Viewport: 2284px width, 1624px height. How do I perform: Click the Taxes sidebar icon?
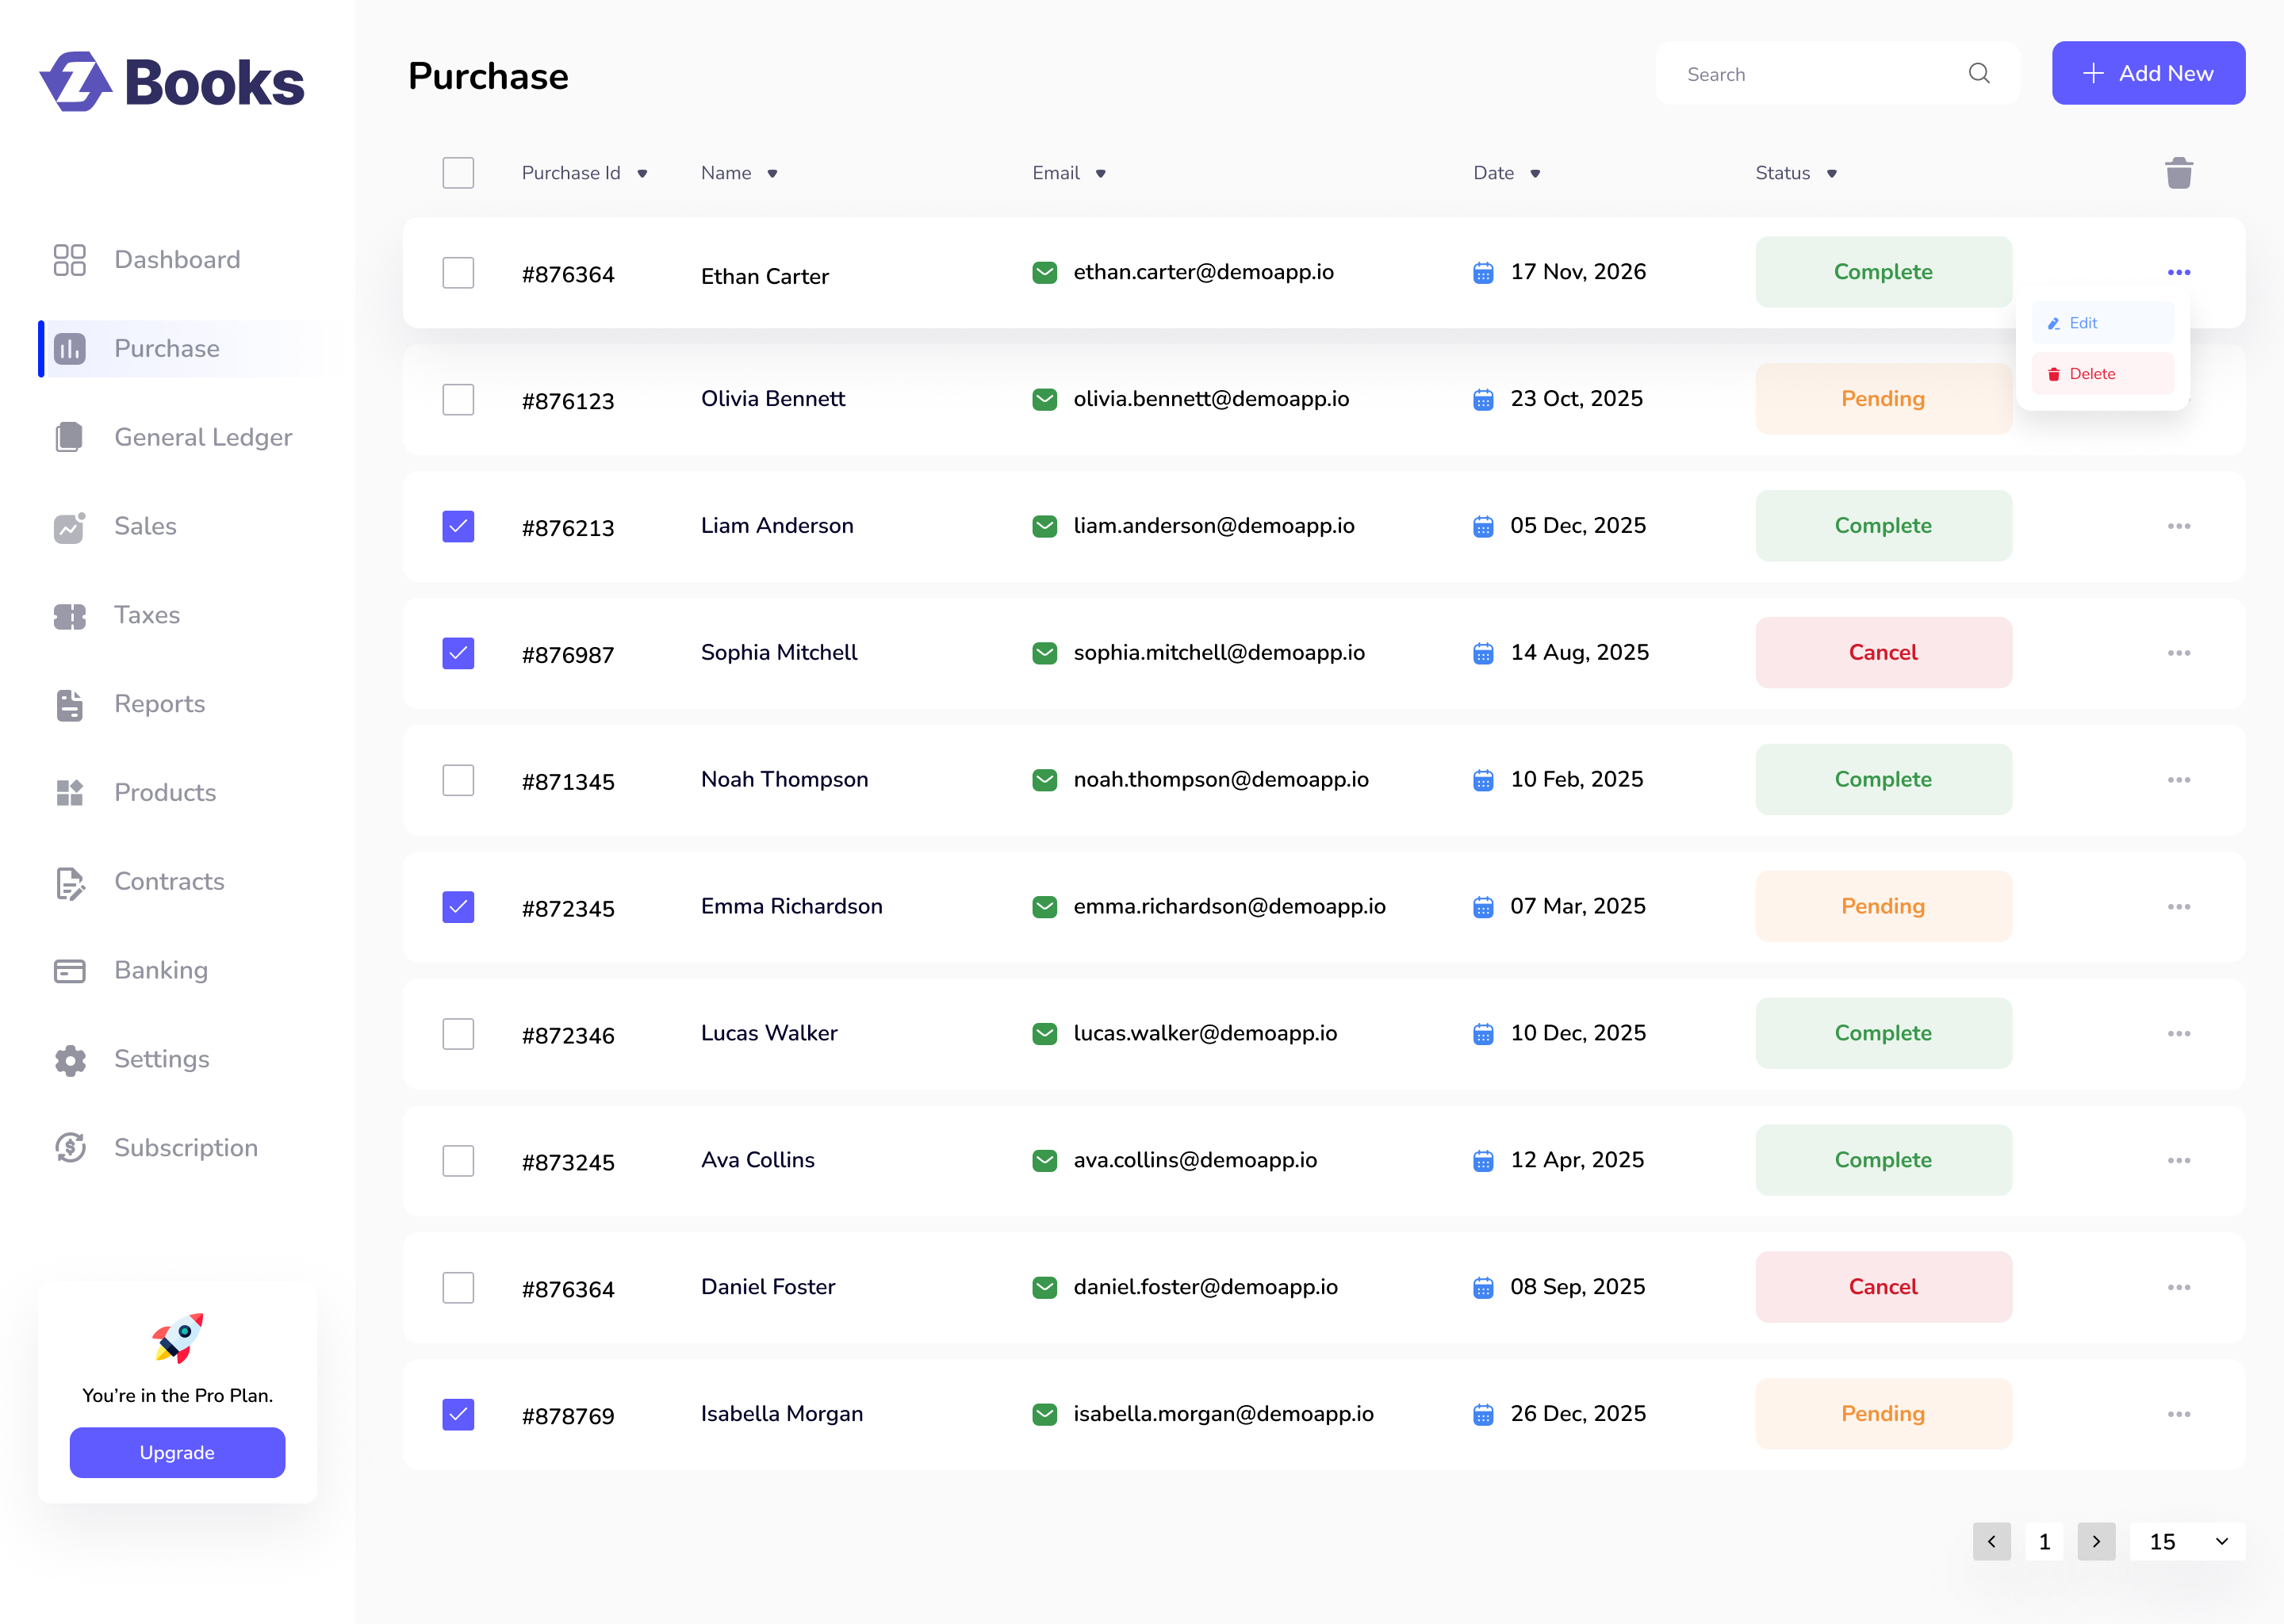tap(69, 616)
